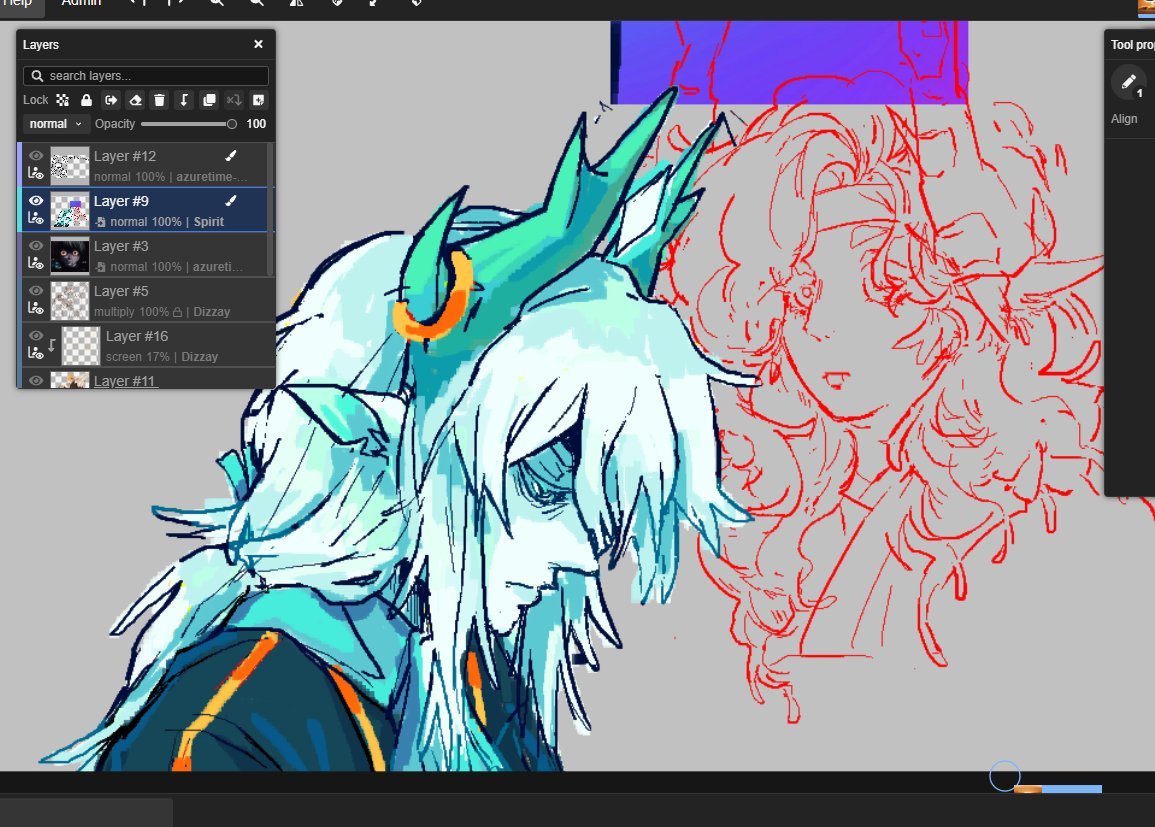Click the Lock label in Layers panel
1155x827 pixels.
[35, 100]
